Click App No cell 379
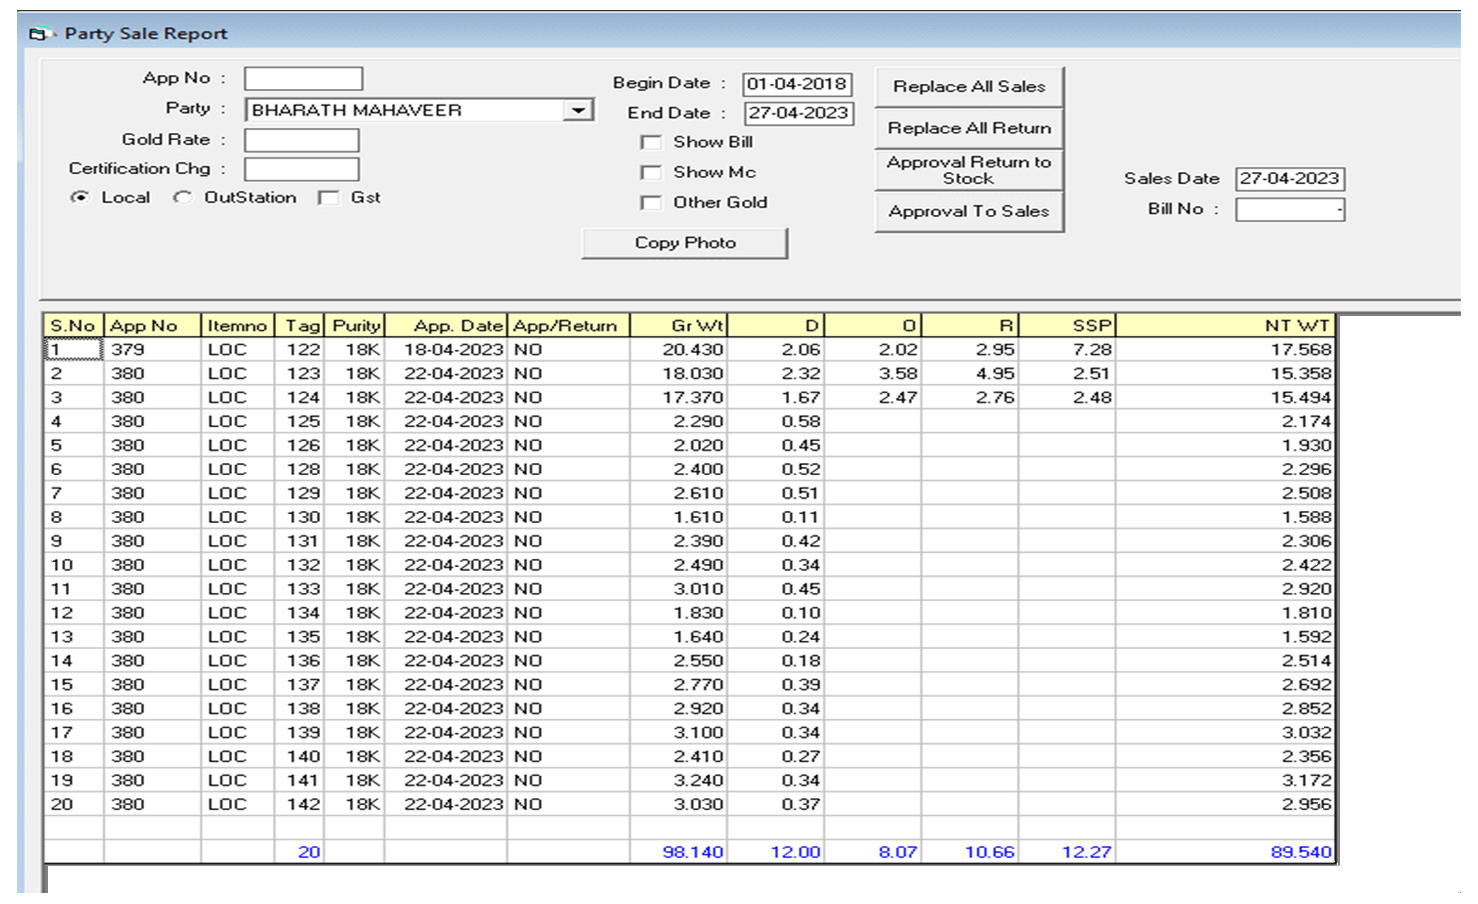The height and width of the screenshot is (904, 1478). point(152,350)
